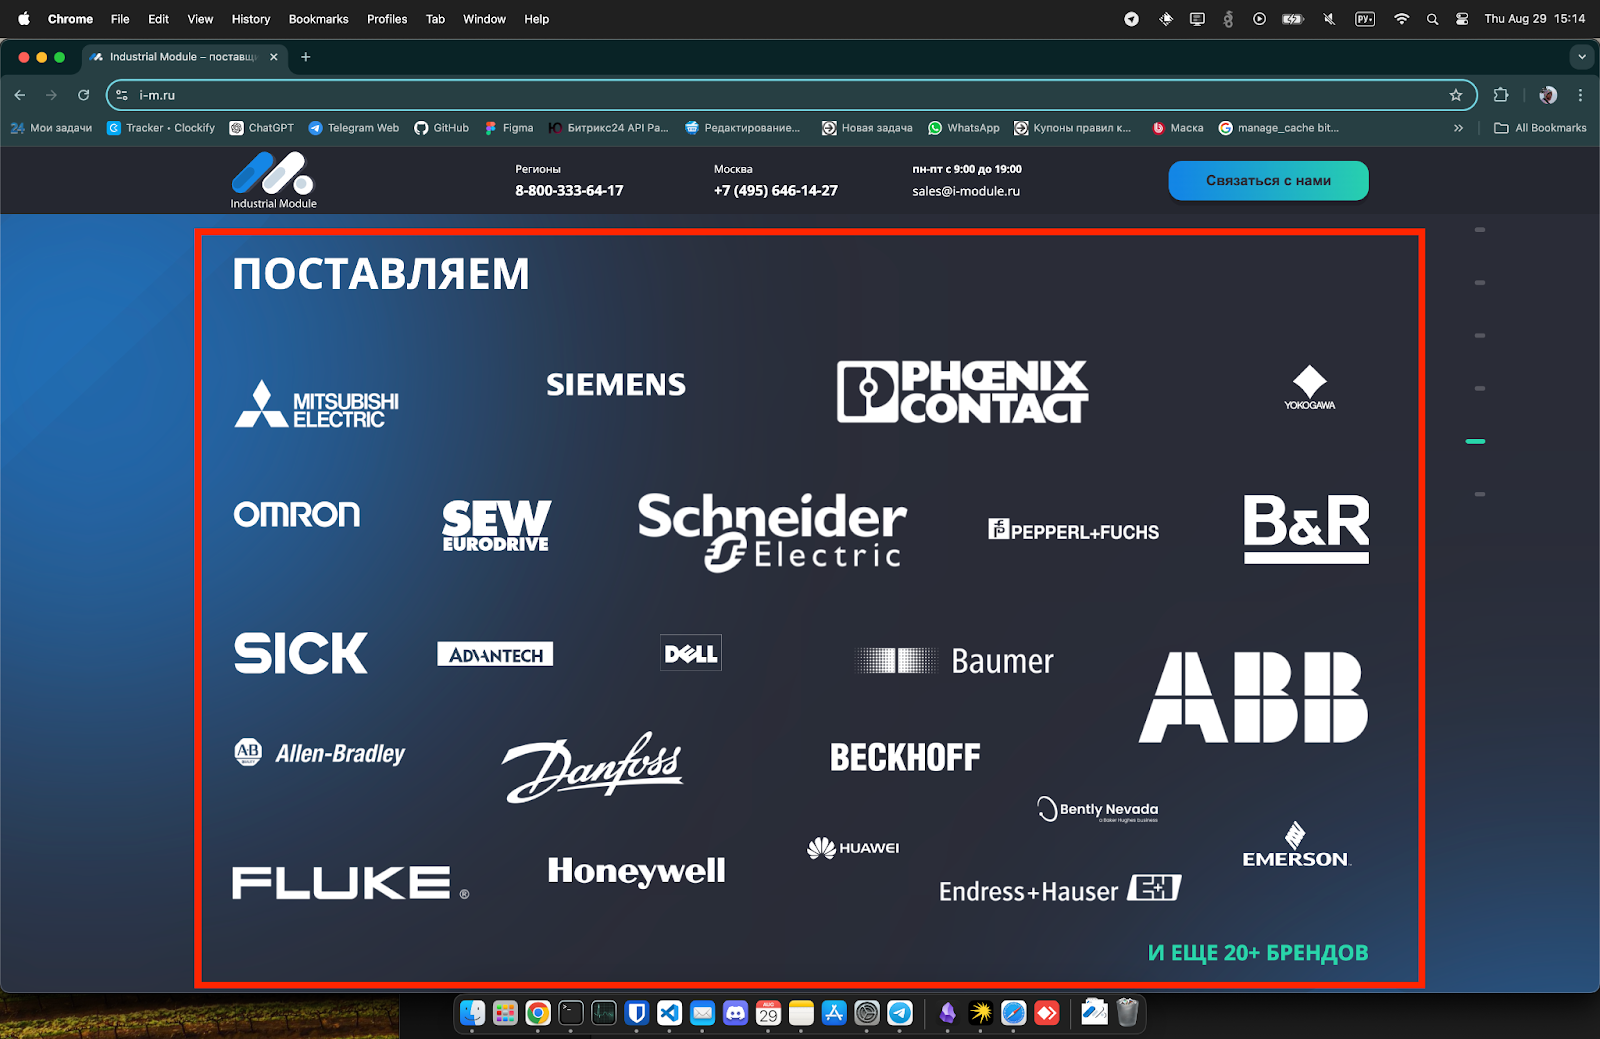Click the И ЕЩЕ 20+ БРЕНДОВ text
The height and width of the screenshot is (1039, 1600).
coord(1258,953)
